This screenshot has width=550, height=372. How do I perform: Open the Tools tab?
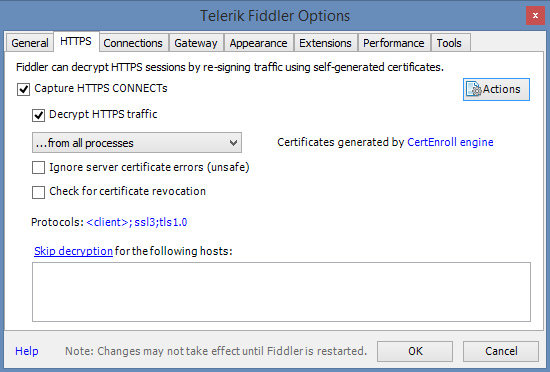449,43
